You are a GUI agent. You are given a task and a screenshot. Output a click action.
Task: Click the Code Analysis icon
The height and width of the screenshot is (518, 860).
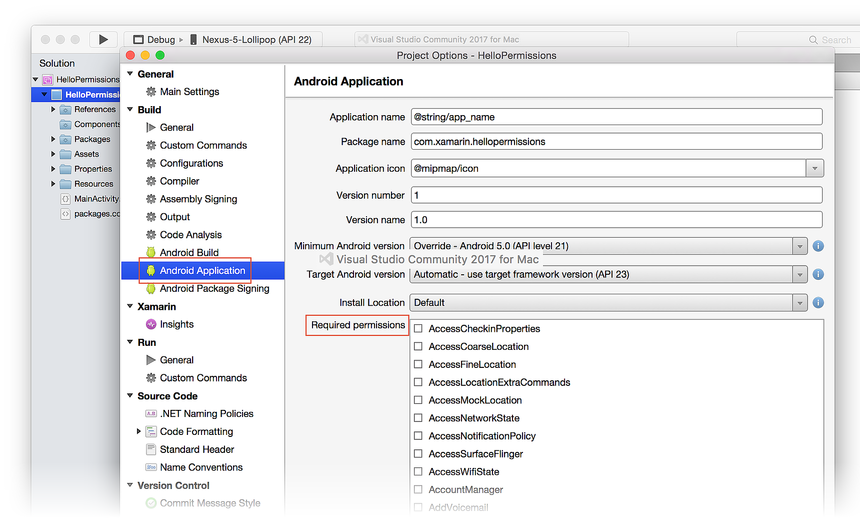(x=151, y=235)
